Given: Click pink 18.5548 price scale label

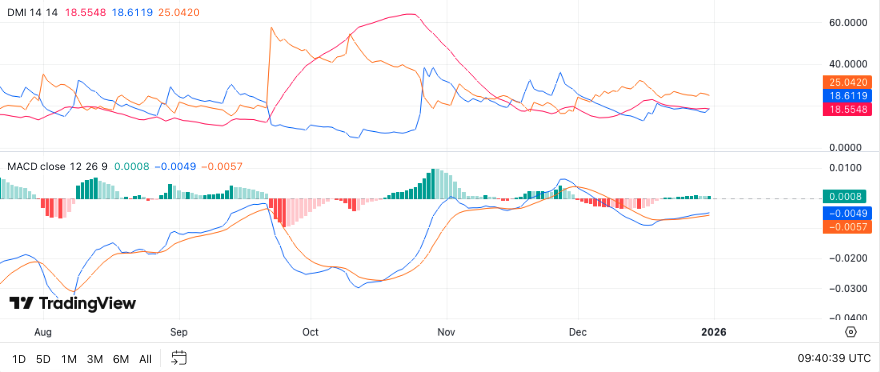Looking at the screenshot, I should point(847,109).
